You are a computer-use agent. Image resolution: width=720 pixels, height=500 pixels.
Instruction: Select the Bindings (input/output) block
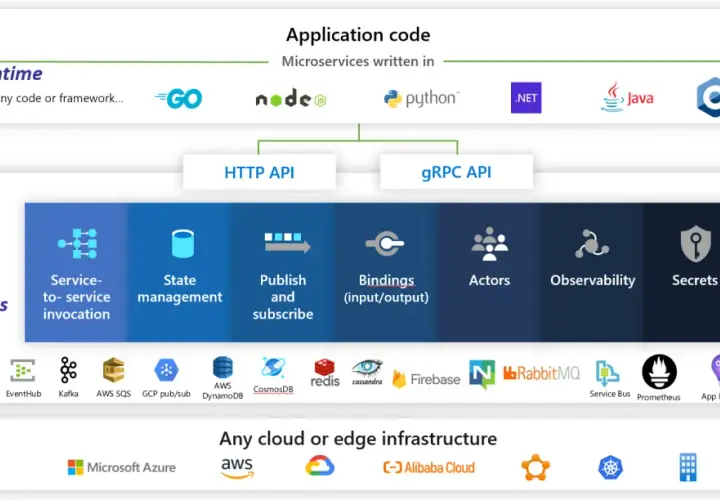click(386, 272)
